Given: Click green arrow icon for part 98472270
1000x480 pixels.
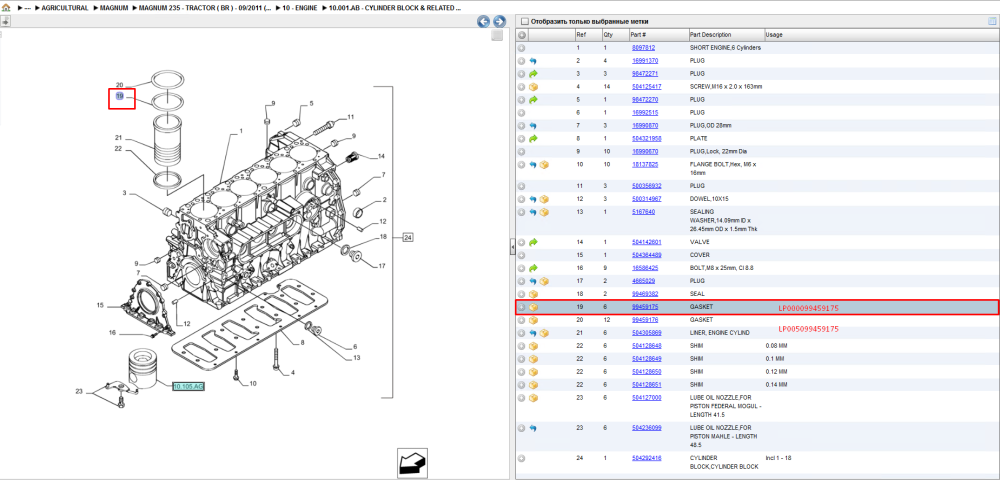Looking at the screenshot, I should click(x=533, y=100).
